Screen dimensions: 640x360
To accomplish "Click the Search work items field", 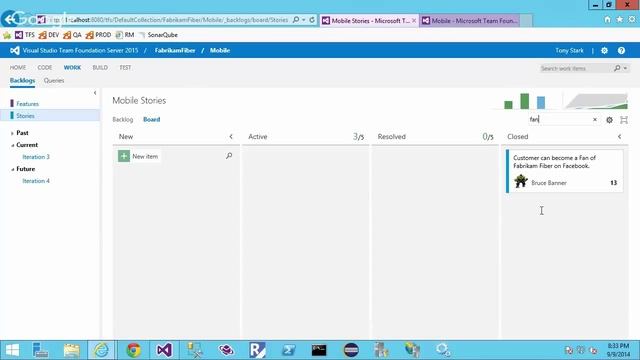I will 576,68.
